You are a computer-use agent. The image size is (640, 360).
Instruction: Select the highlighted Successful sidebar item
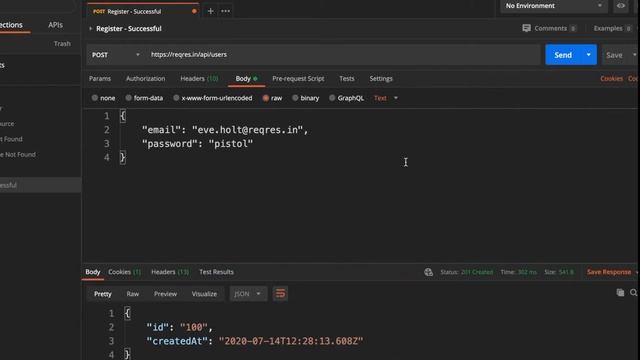(x=40, y=185)
